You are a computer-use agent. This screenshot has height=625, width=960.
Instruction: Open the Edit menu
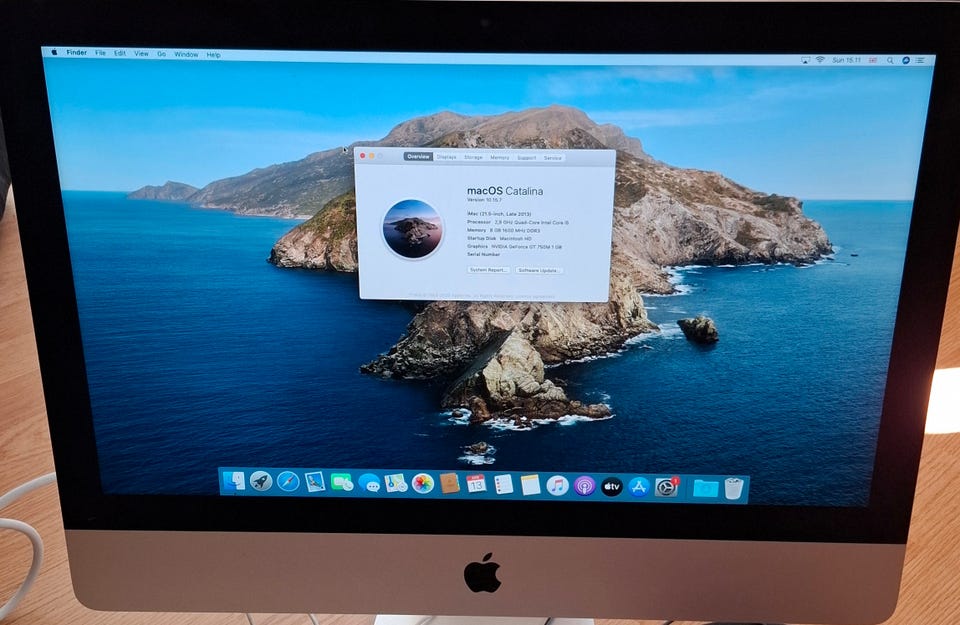pos(120,53)
